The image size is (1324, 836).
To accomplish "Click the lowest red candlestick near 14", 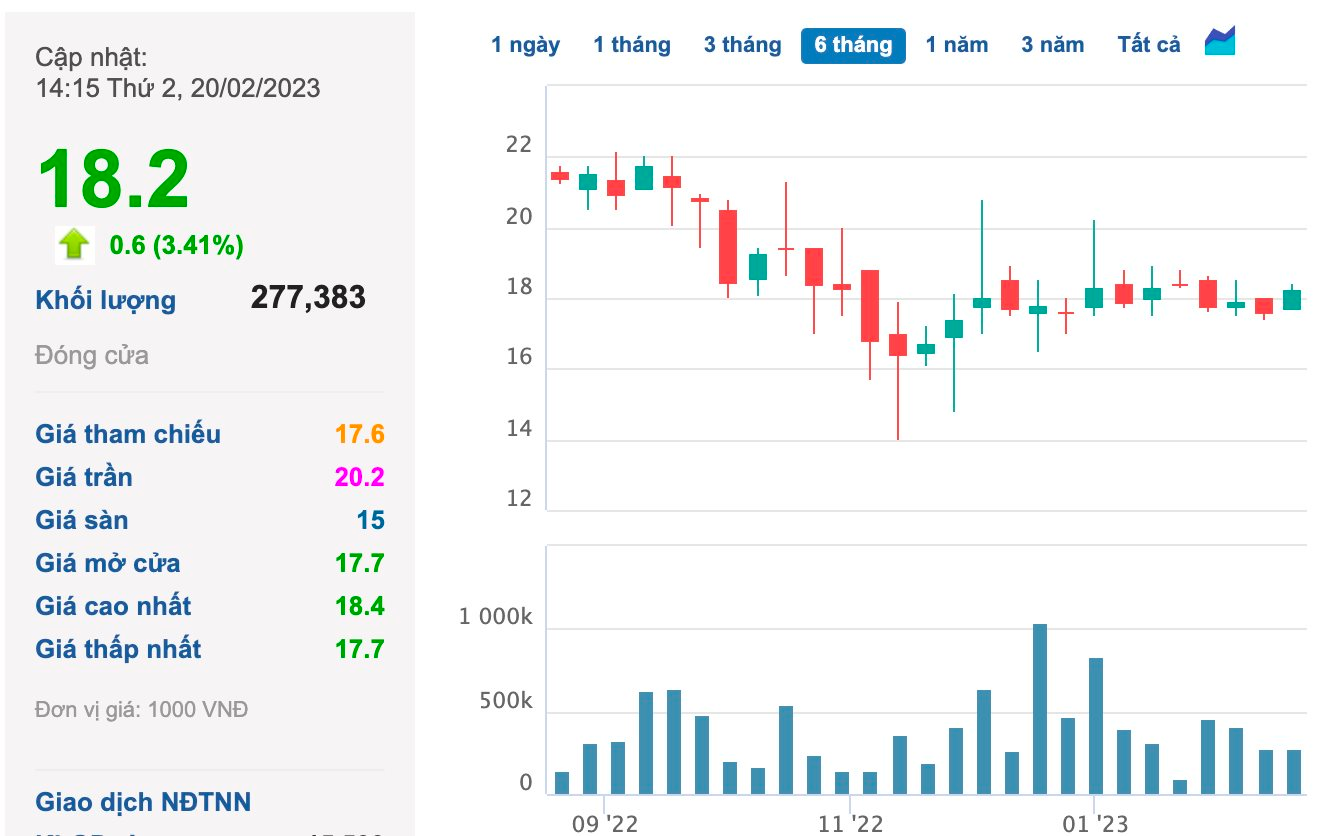I will click(x=898, y=345).
